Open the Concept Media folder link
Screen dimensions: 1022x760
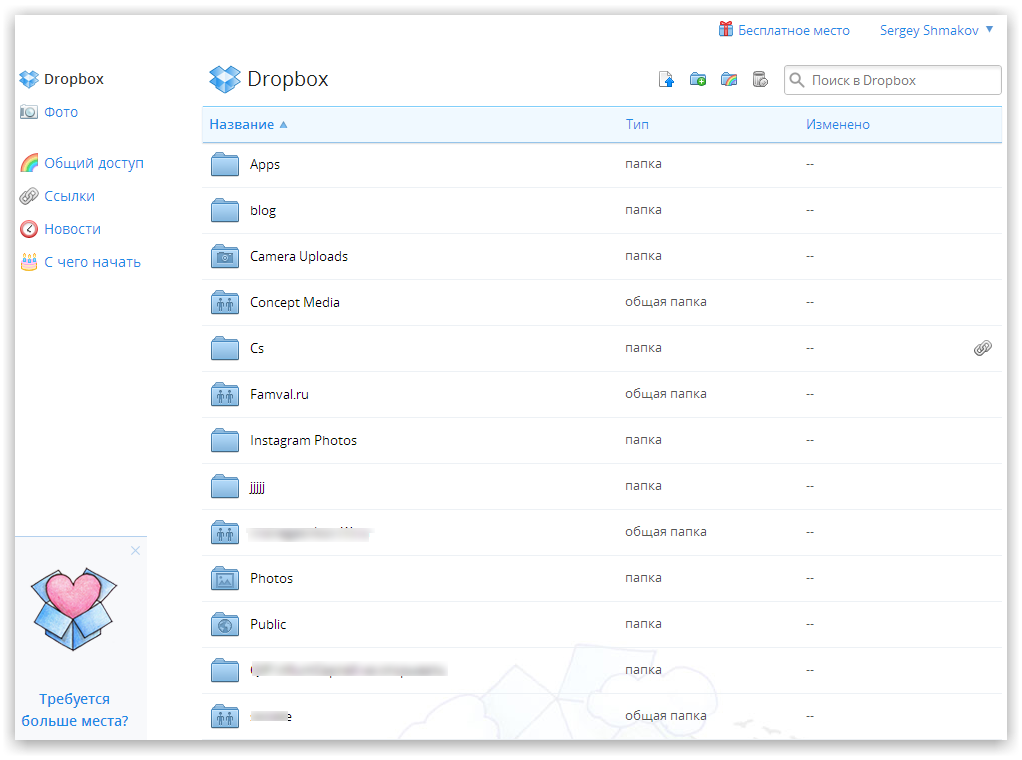coord(295,302)
